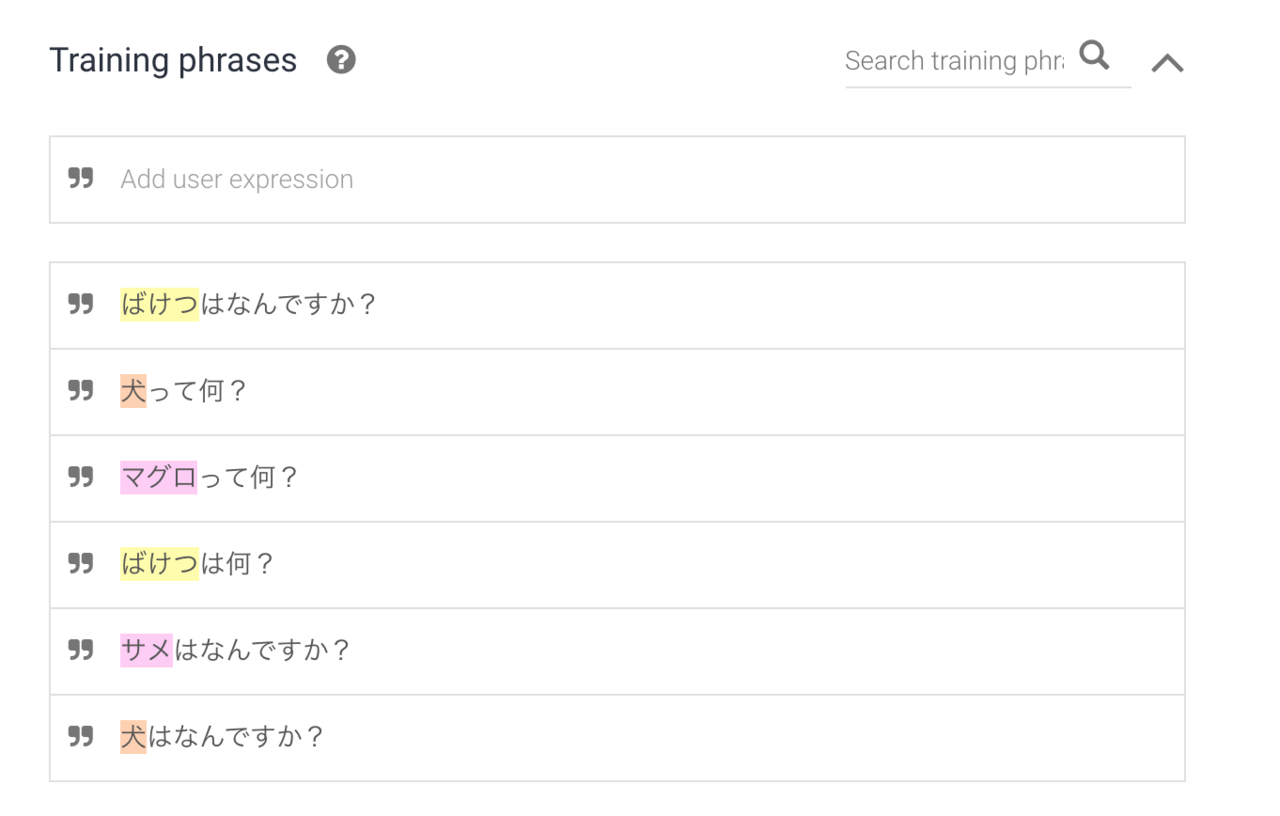Click the search magnifier icon
This screenshot has height=816, width=1280.
1095,56
